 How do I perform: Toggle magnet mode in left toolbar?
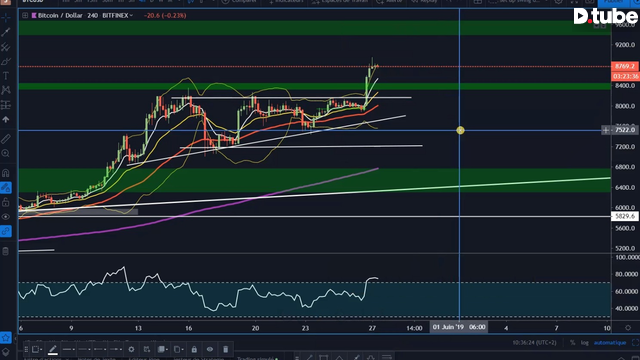pyautogui.click(x=6, y=173)
